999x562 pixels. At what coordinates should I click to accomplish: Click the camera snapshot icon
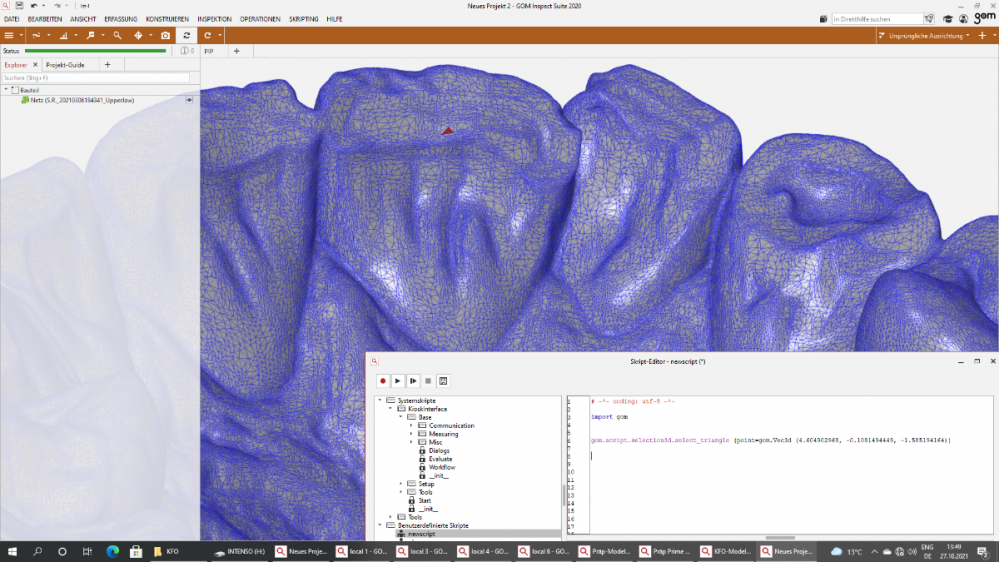(166, 35)
